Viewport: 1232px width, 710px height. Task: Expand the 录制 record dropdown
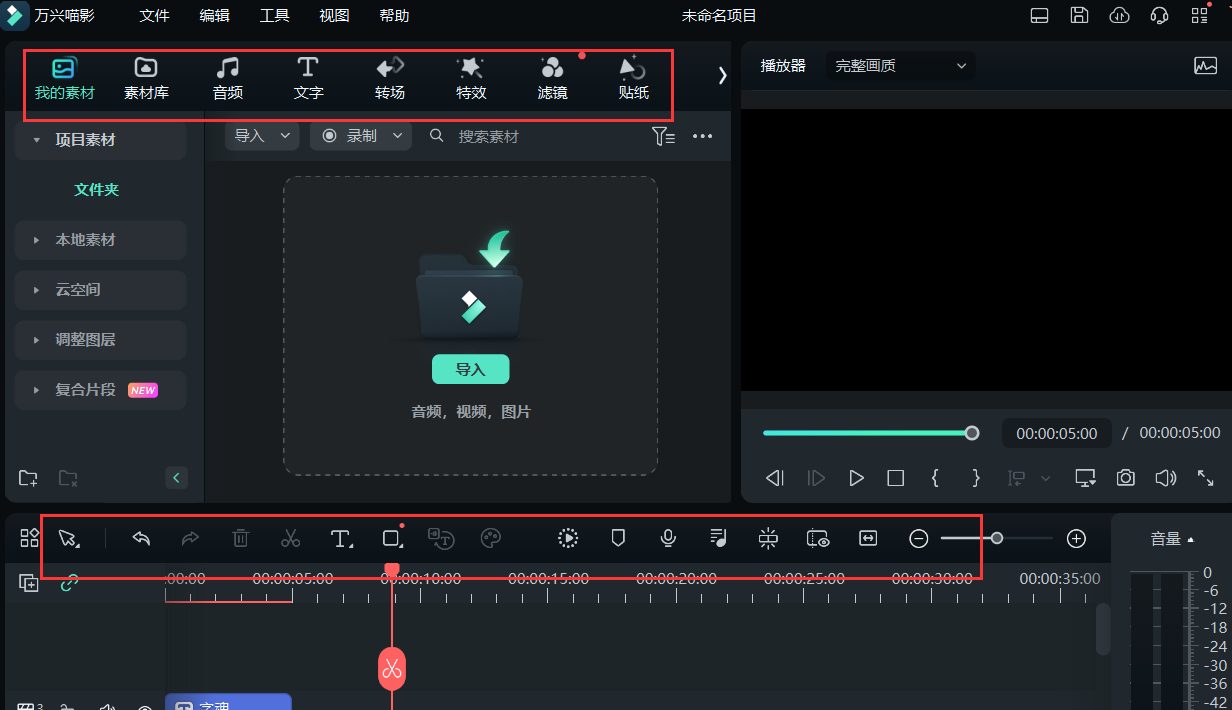pos(398,135)
